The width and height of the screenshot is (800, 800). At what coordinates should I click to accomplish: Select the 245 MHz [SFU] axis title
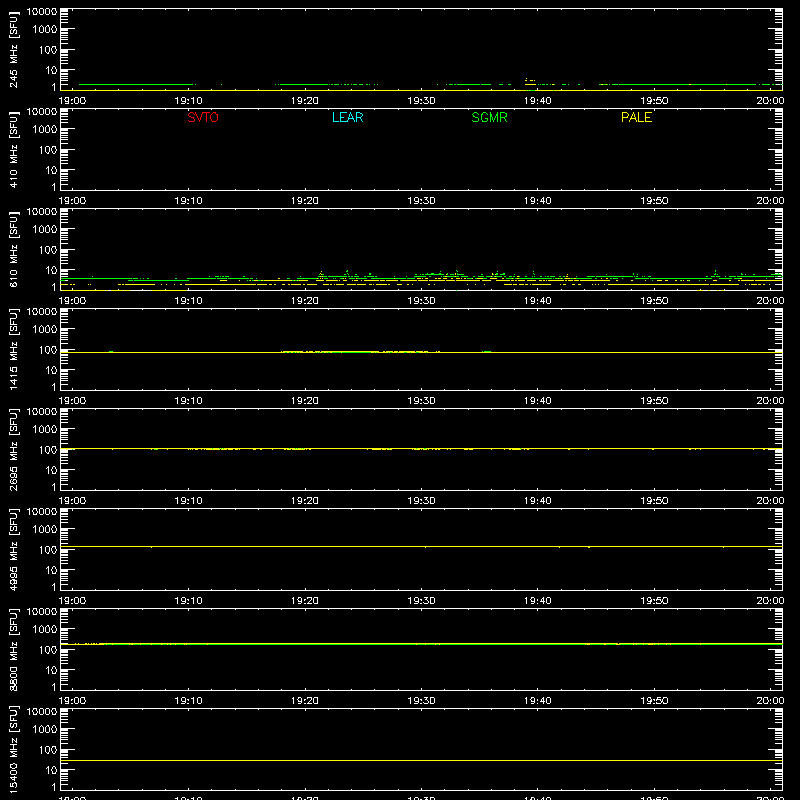click(x=13, y=50)
